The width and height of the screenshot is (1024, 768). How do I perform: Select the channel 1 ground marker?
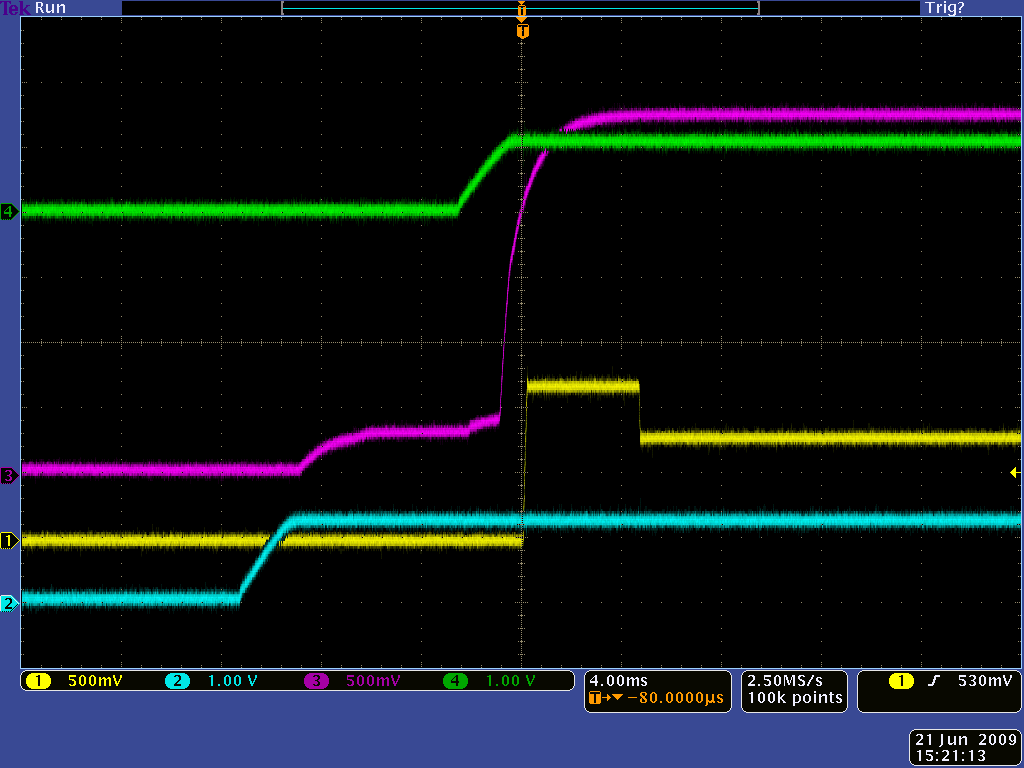click(9, 541)
